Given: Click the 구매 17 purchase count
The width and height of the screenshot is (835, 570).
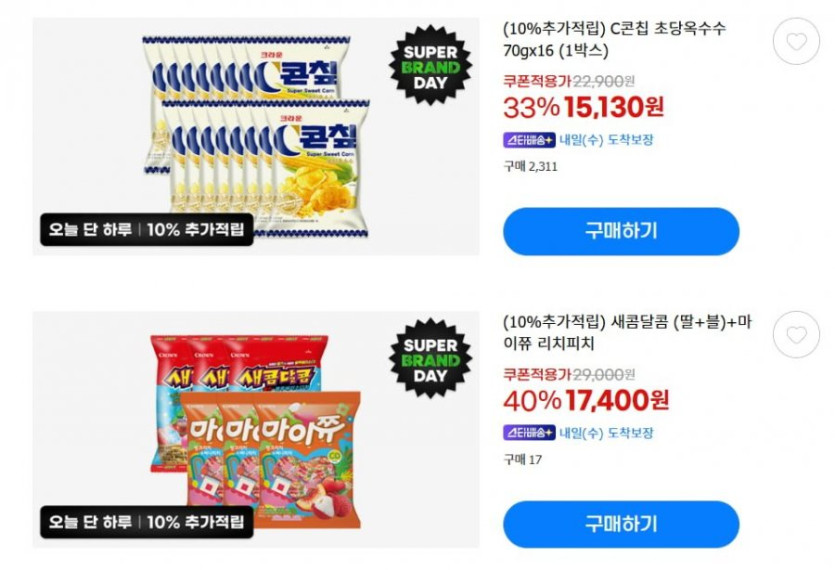Looking at the screenshot, I should 522,459.
